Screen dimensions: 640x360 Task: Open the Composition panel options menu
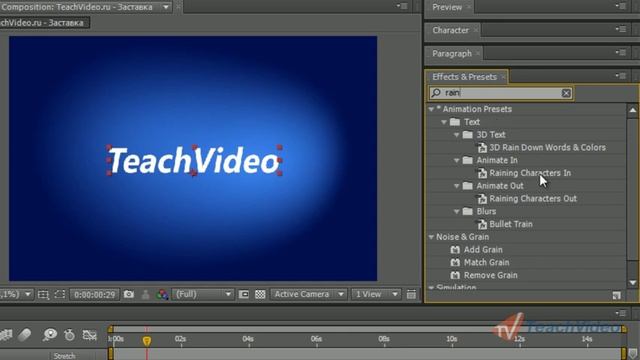[402, 6]
